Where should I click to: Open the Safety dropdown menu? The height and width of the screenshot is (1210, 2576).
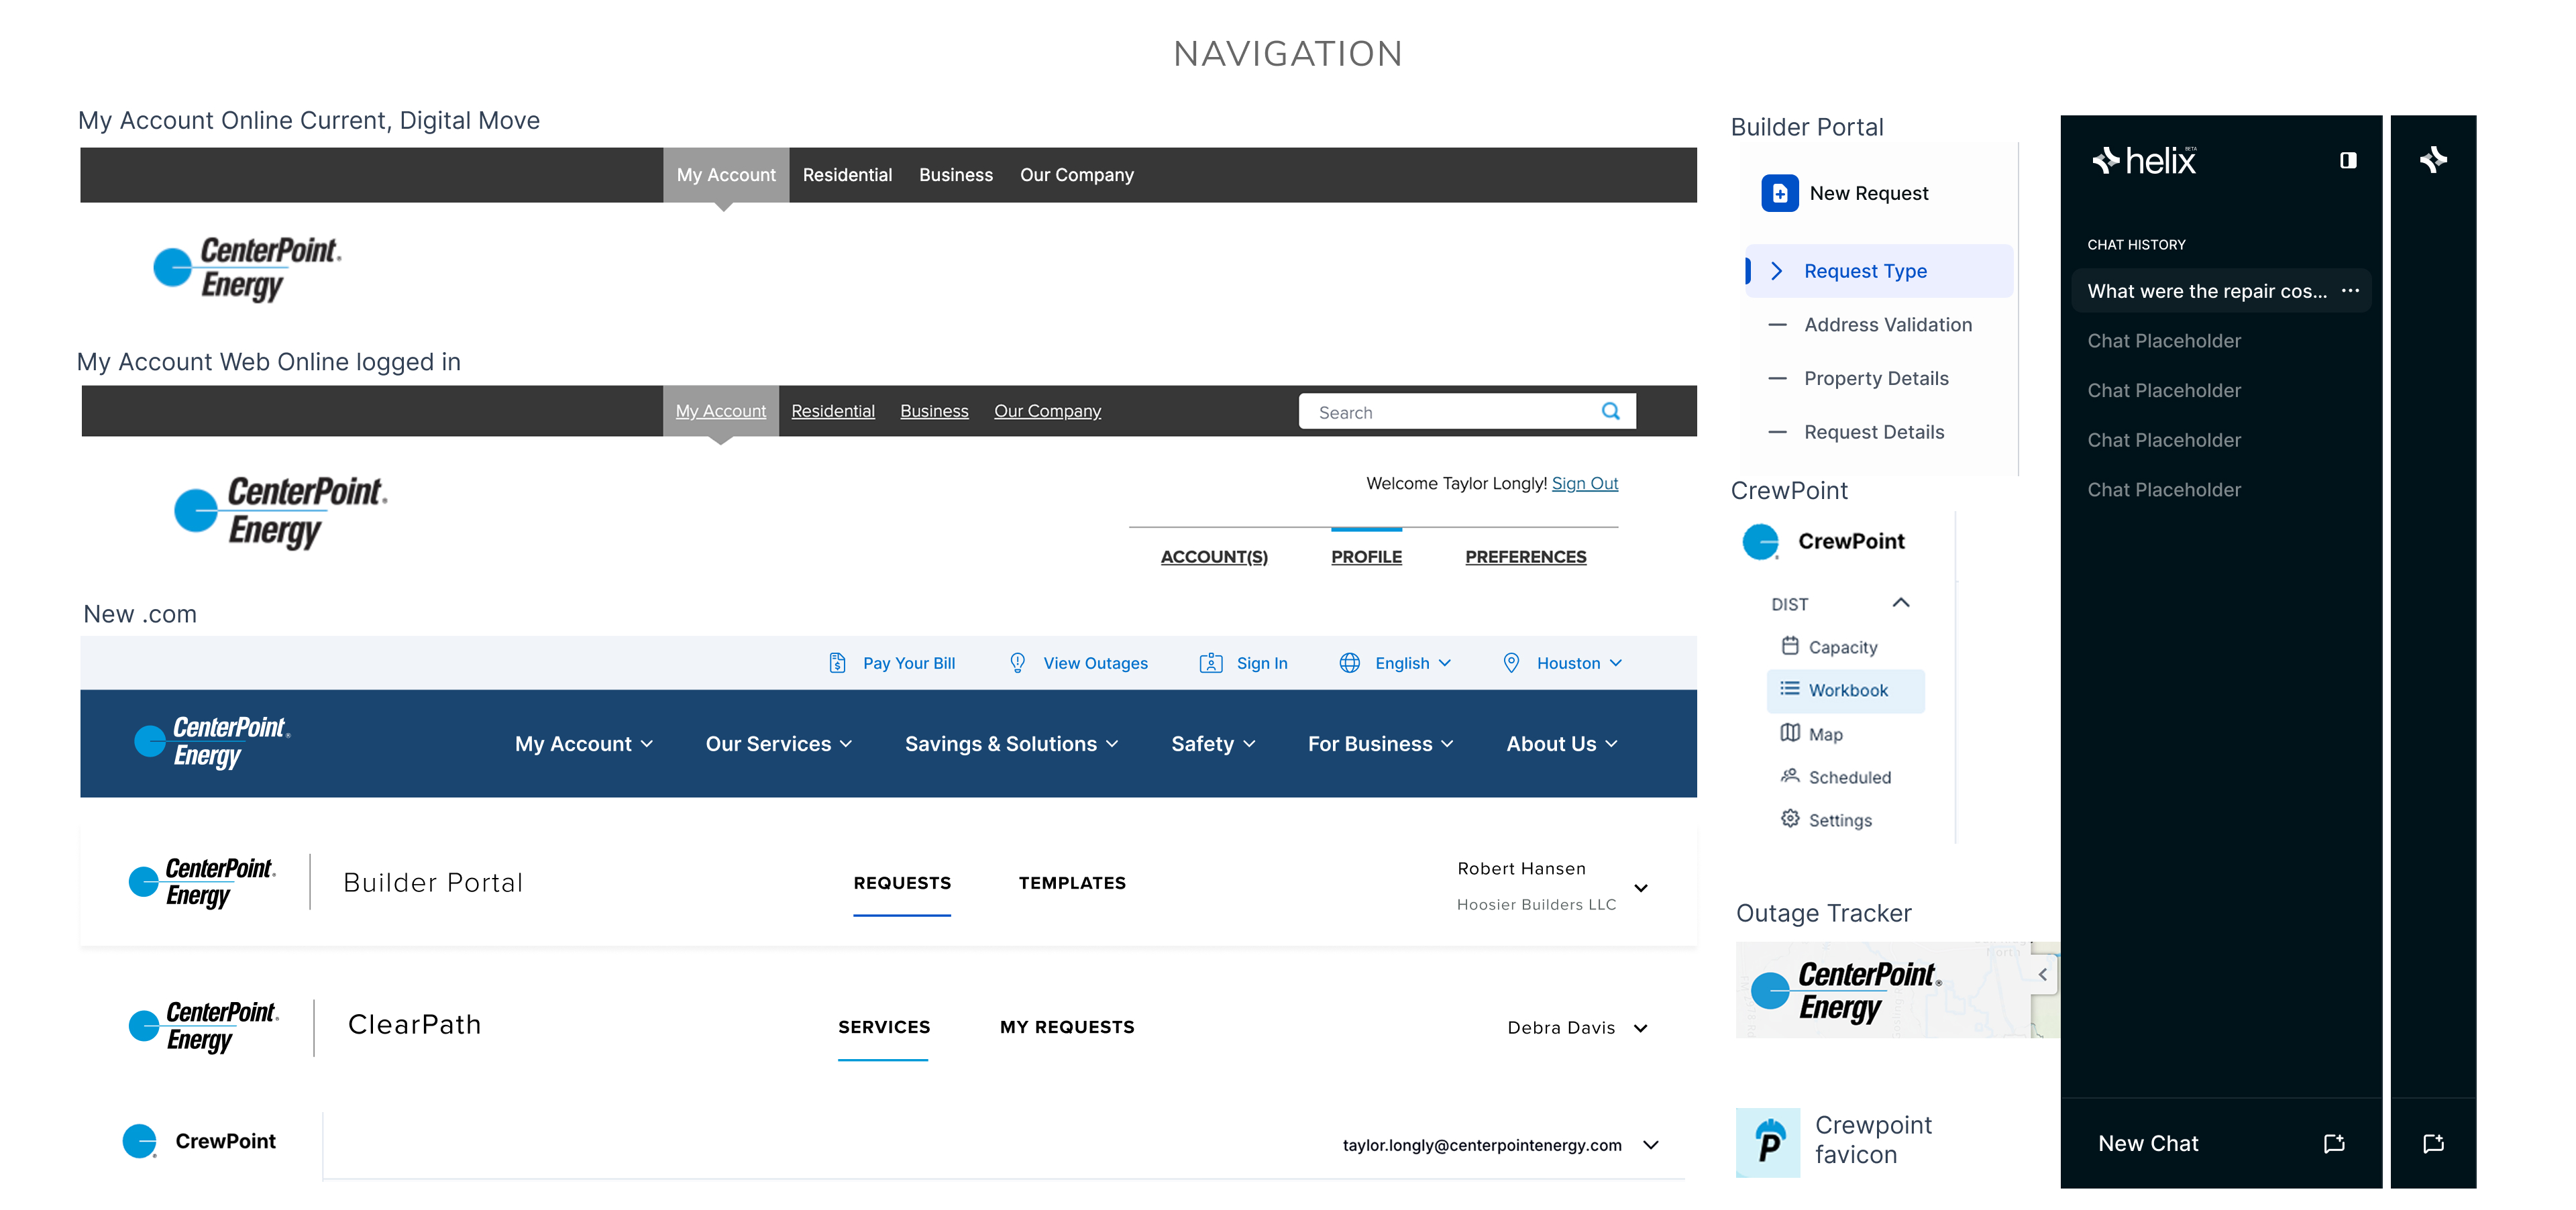(1213, 744)
